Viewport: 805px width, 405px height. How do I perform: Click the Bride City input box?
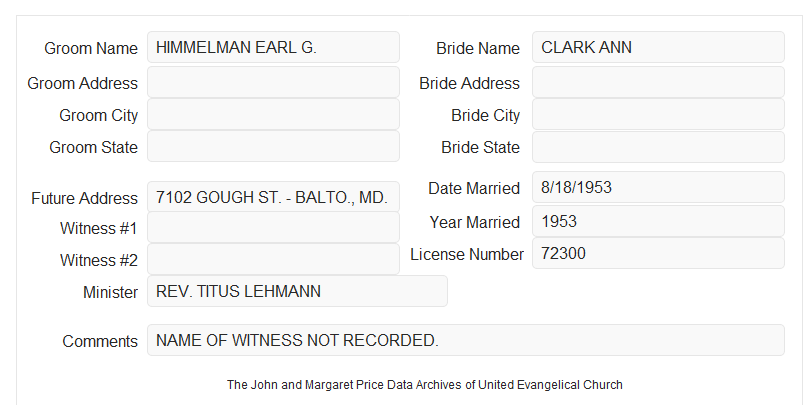658,114
